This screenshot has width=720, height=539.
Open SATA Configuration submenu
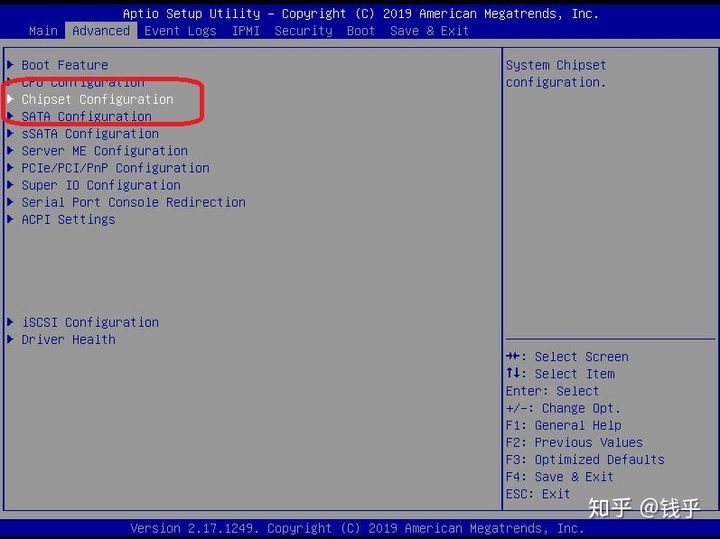pos(86,117)
